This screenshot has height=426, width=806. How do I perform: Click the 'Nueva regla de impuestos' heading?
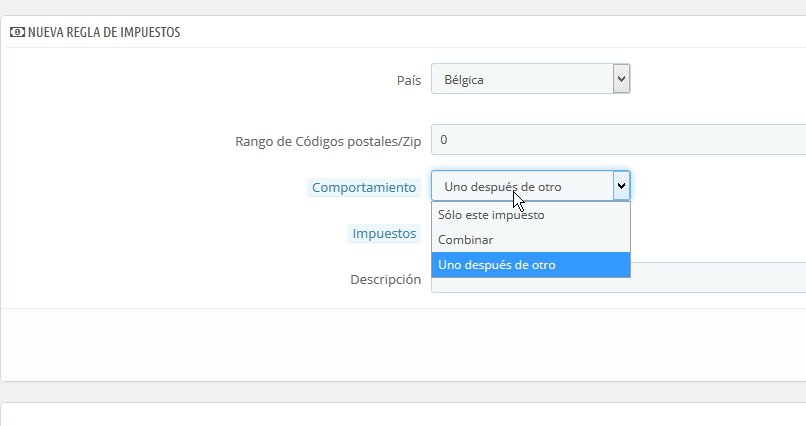tap(103, 32)
